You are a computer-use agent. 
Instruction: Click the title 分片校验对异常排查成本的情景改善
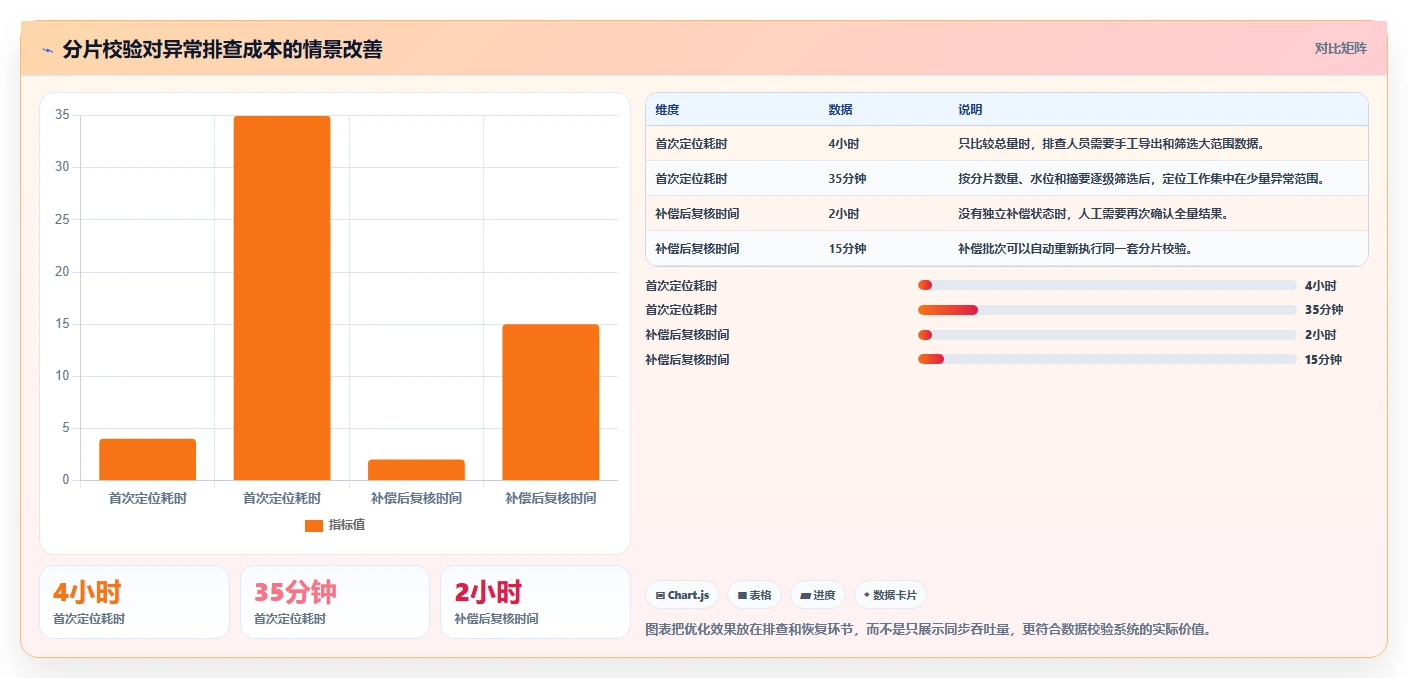222,49
